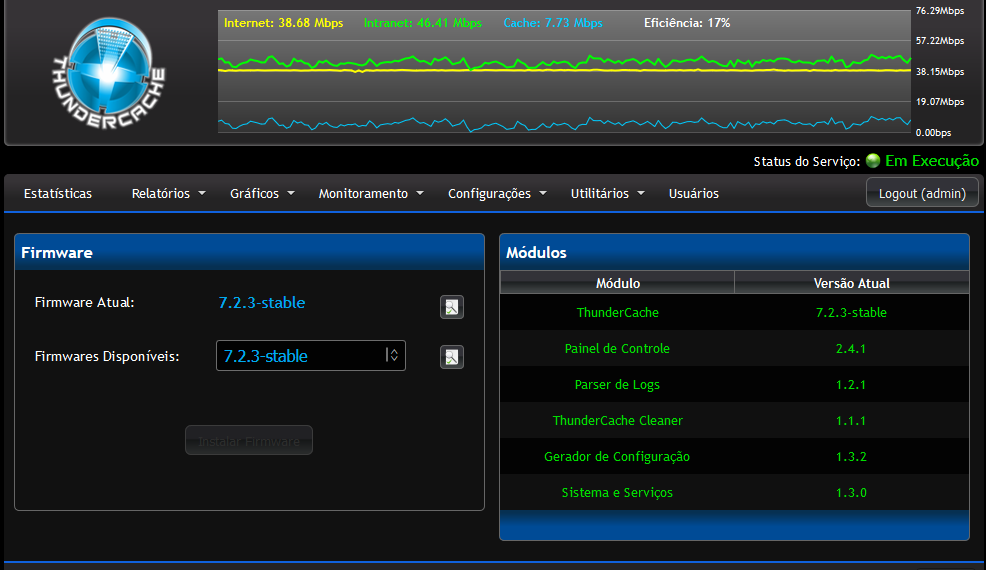The height and width of the screenshot is (570, 986).
Task: Click version 2.4.1 in modules table
Action: point(851,349)
